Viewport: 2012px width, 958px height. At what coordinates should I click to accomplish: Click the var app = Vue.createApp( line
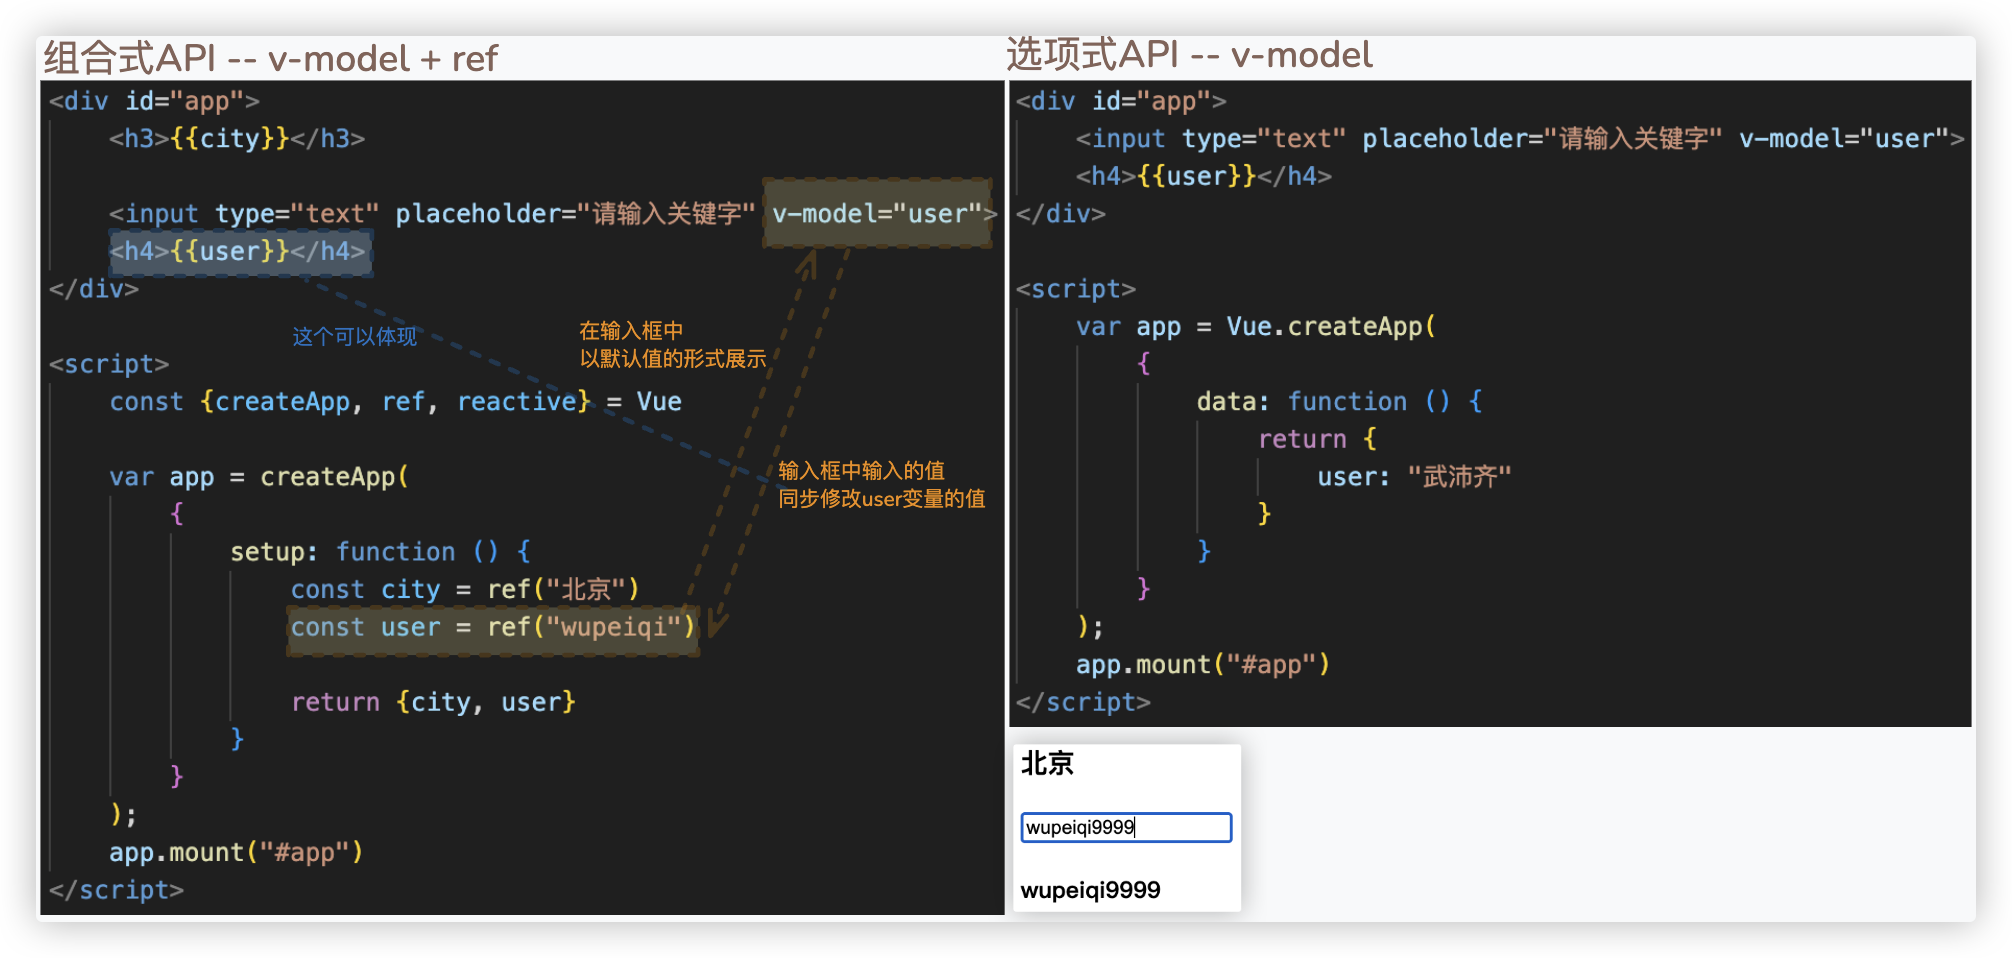point(1255,327)
